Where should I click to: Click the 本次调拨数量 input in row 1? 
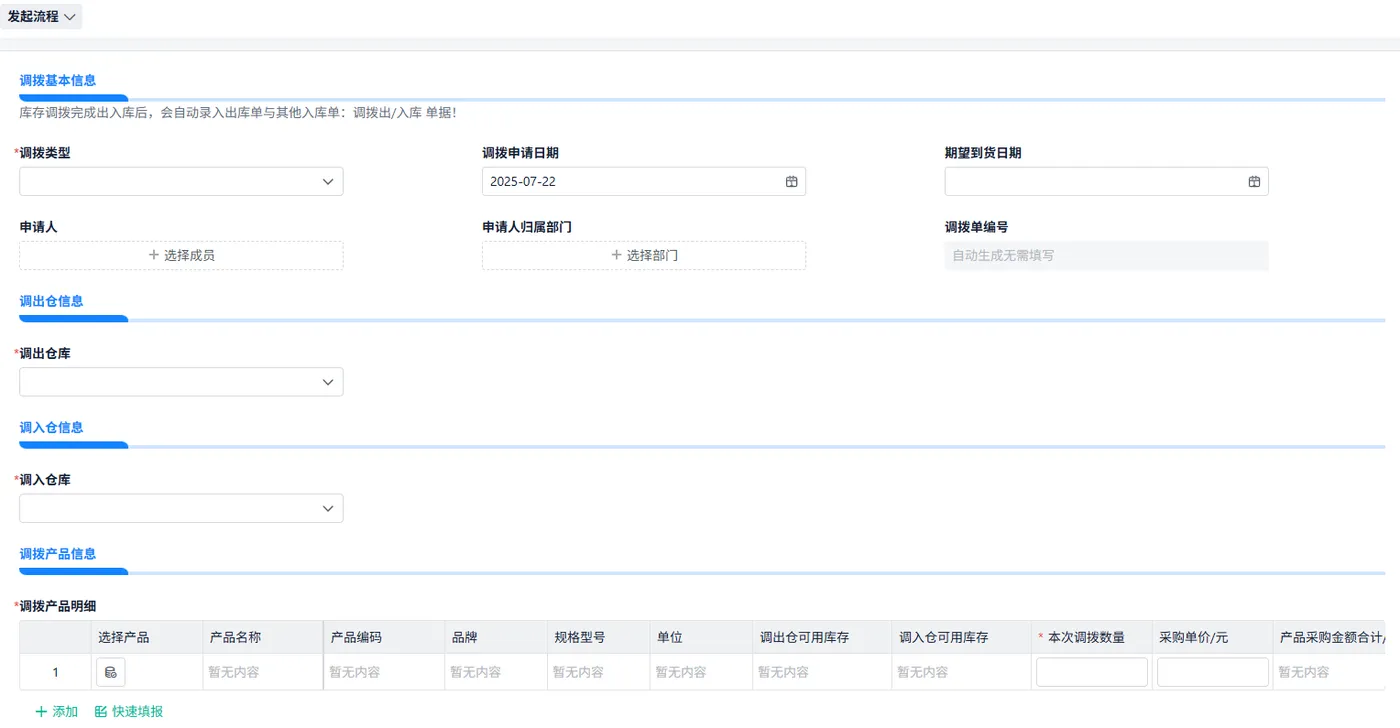[1092, 672]
